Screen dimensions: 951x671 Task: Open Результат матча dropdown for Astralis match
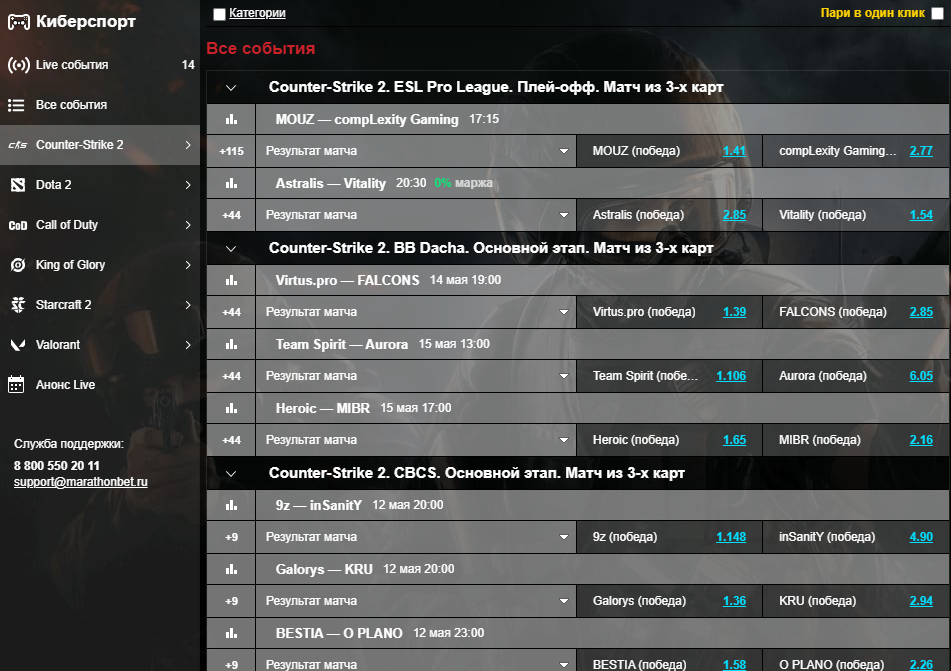coord(416,215)
